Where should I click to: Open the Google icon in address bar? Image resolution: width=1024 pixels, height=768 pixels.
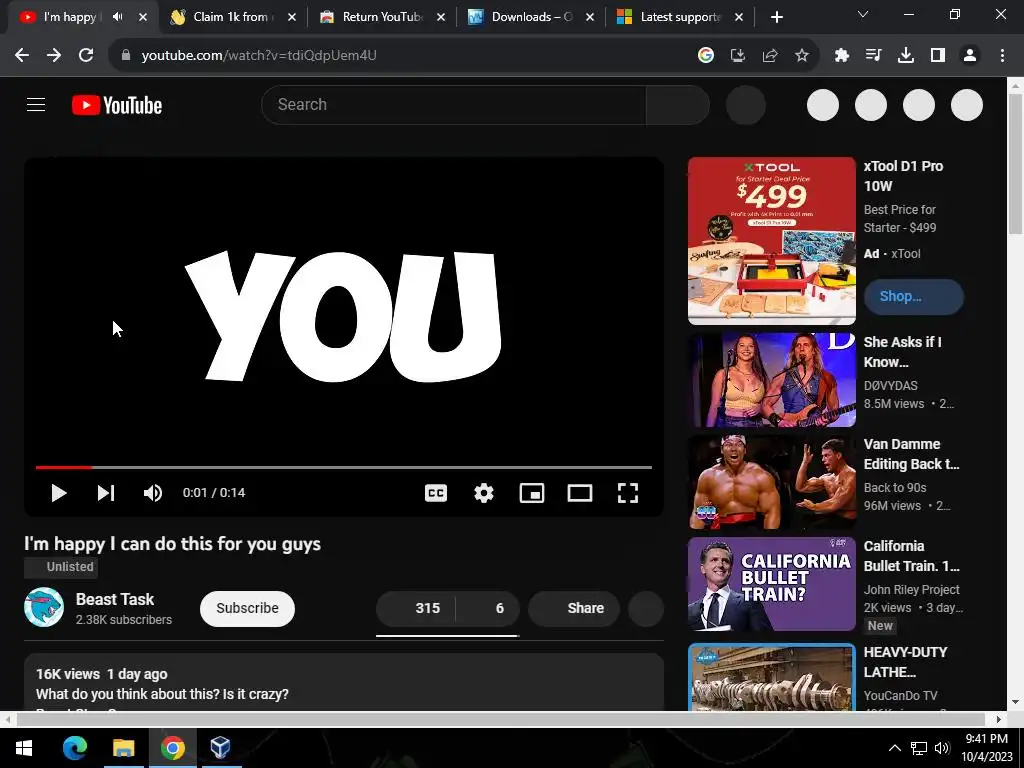(705, 56)
